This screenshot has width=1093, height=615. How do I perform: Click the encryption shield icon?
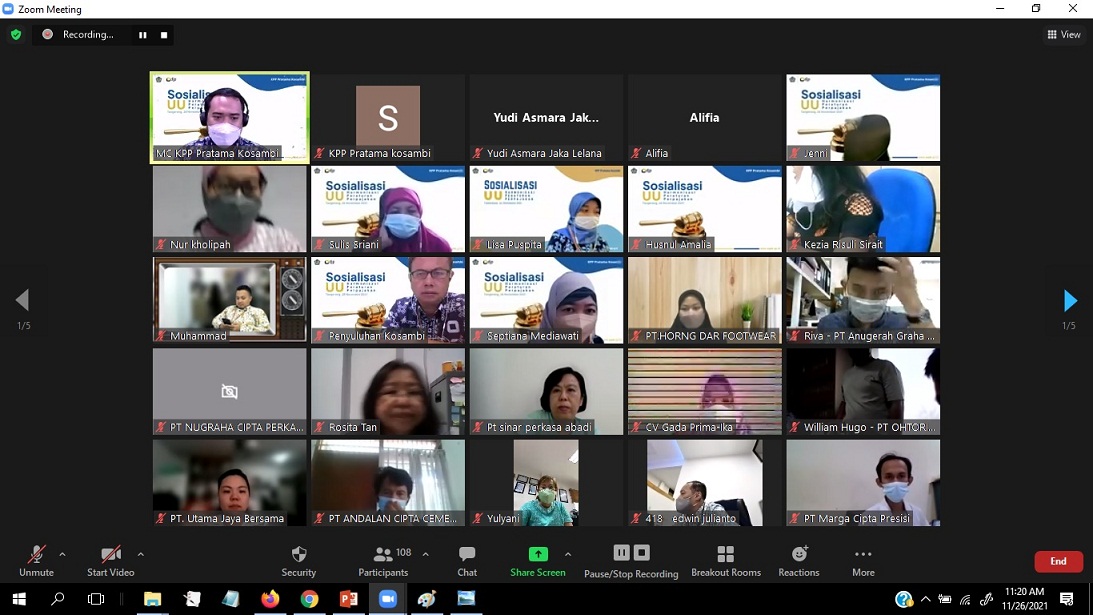tap(16, 35)
